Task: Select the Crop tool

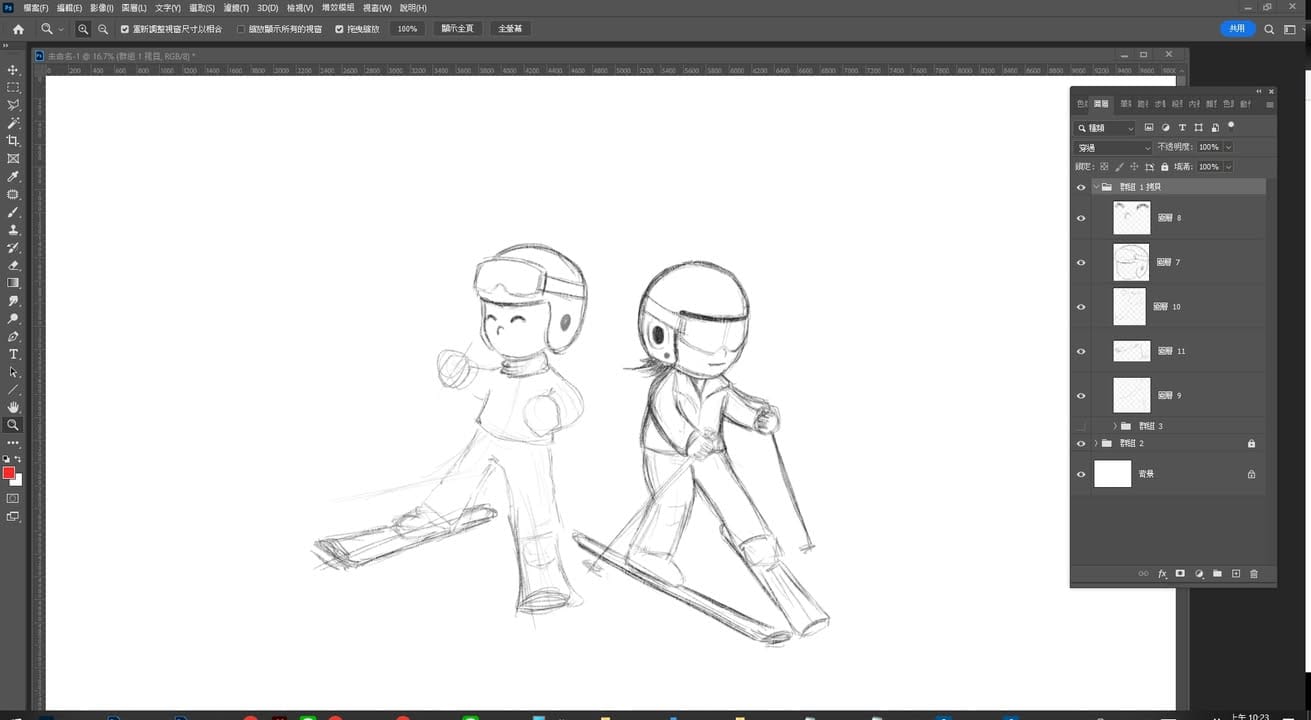Action: pos(13,141)
